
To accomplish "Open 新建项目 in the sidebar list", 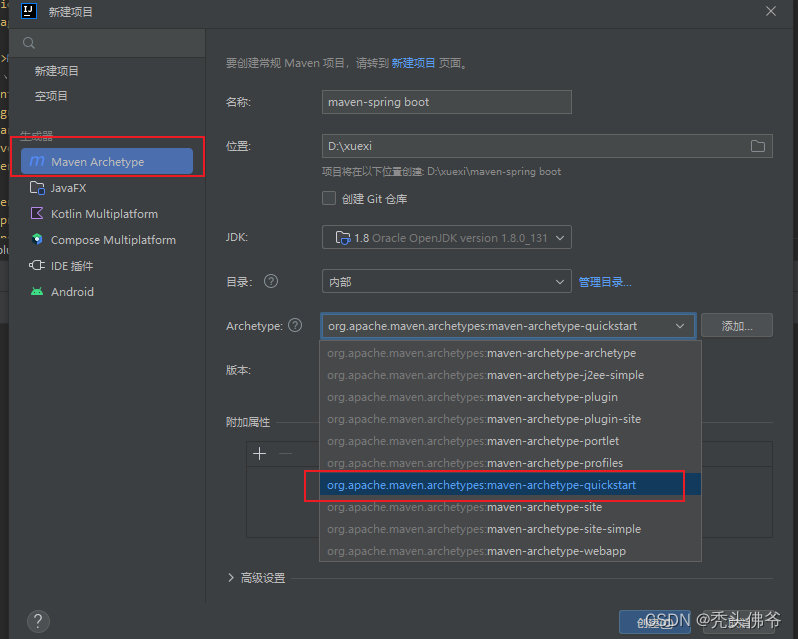I will pos(56,71).
